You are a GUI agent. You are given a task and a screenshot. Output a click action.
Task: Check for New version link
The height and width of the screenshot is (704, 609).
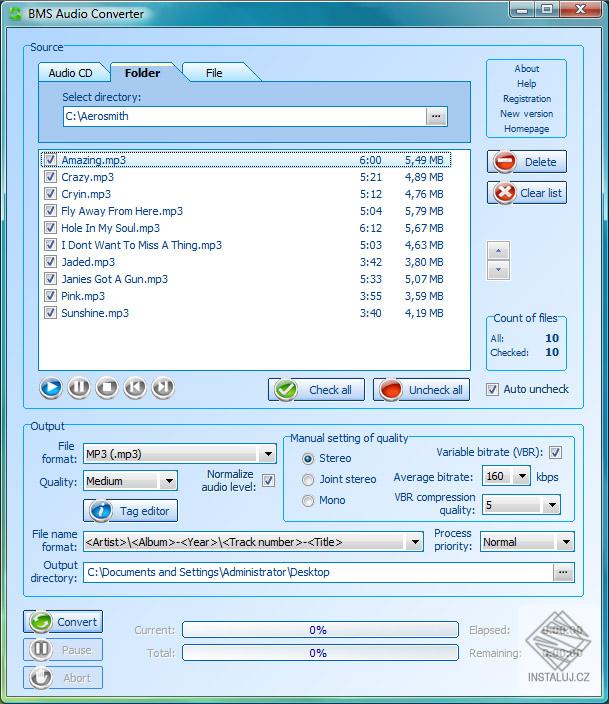(527, 114)
